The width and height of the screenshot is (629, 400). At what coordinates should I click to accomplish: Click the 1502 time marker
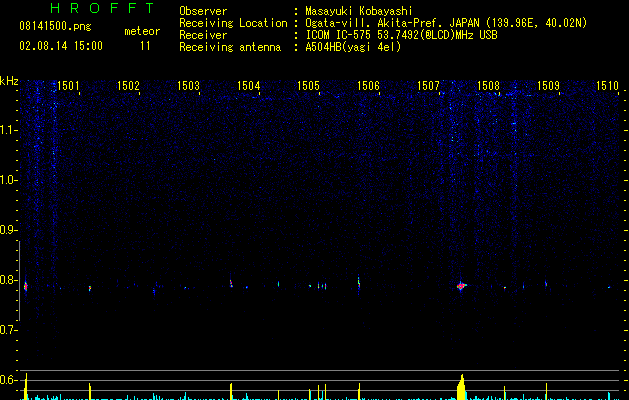click(x=128, y=86)
